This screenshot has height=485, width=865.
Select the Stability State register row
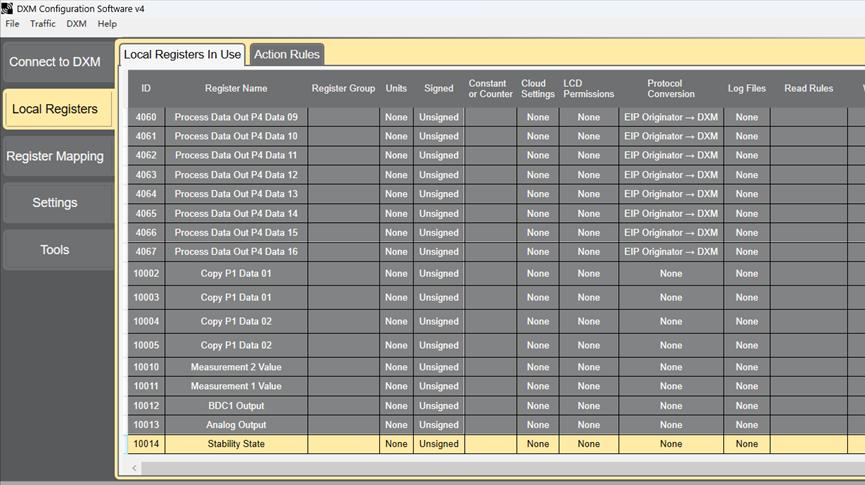(x=236, y=444)
